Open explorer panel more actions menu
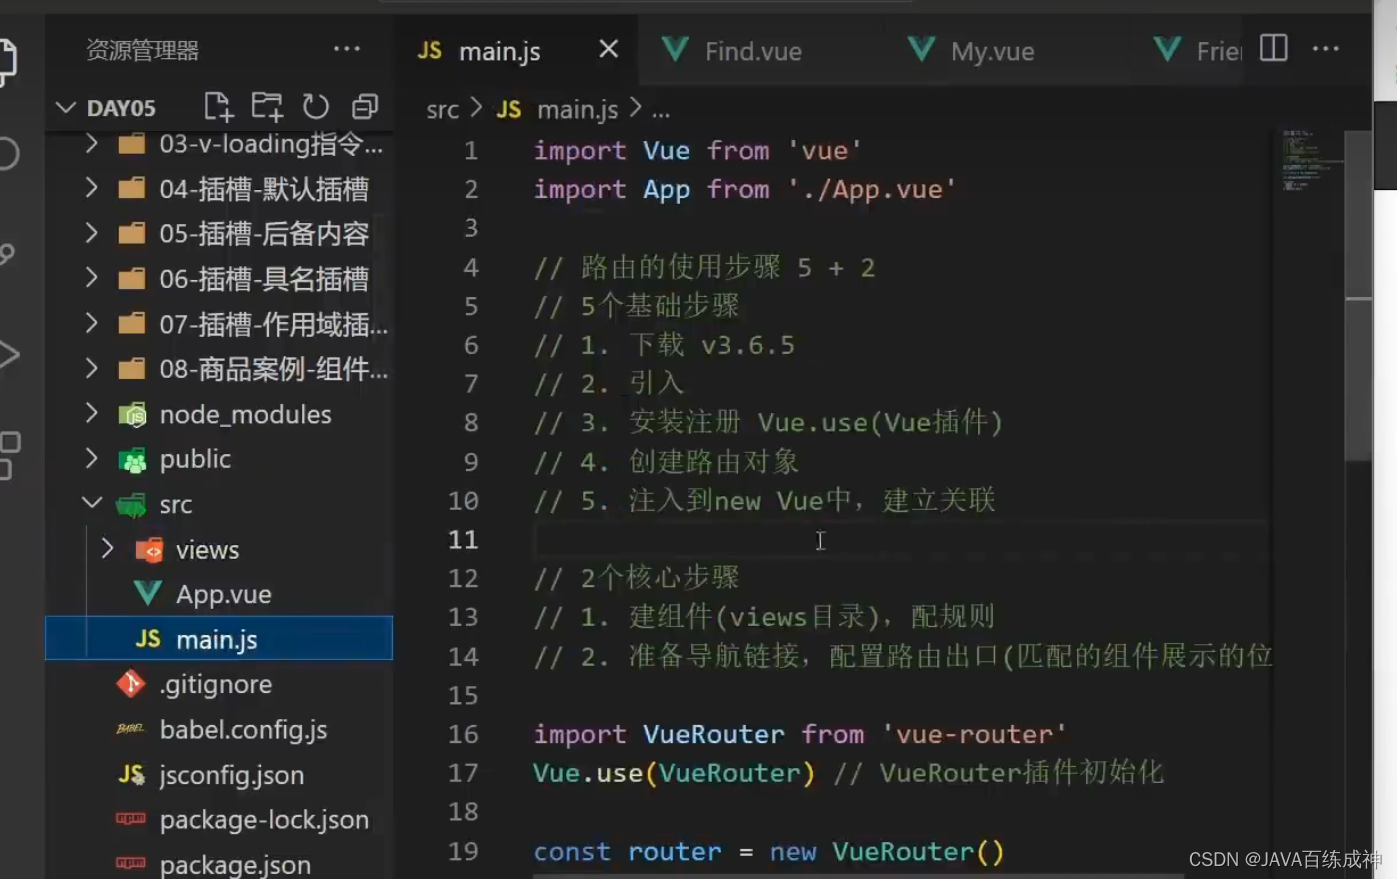Viewport: 1397px width, 879px height. tap(347, 49)
